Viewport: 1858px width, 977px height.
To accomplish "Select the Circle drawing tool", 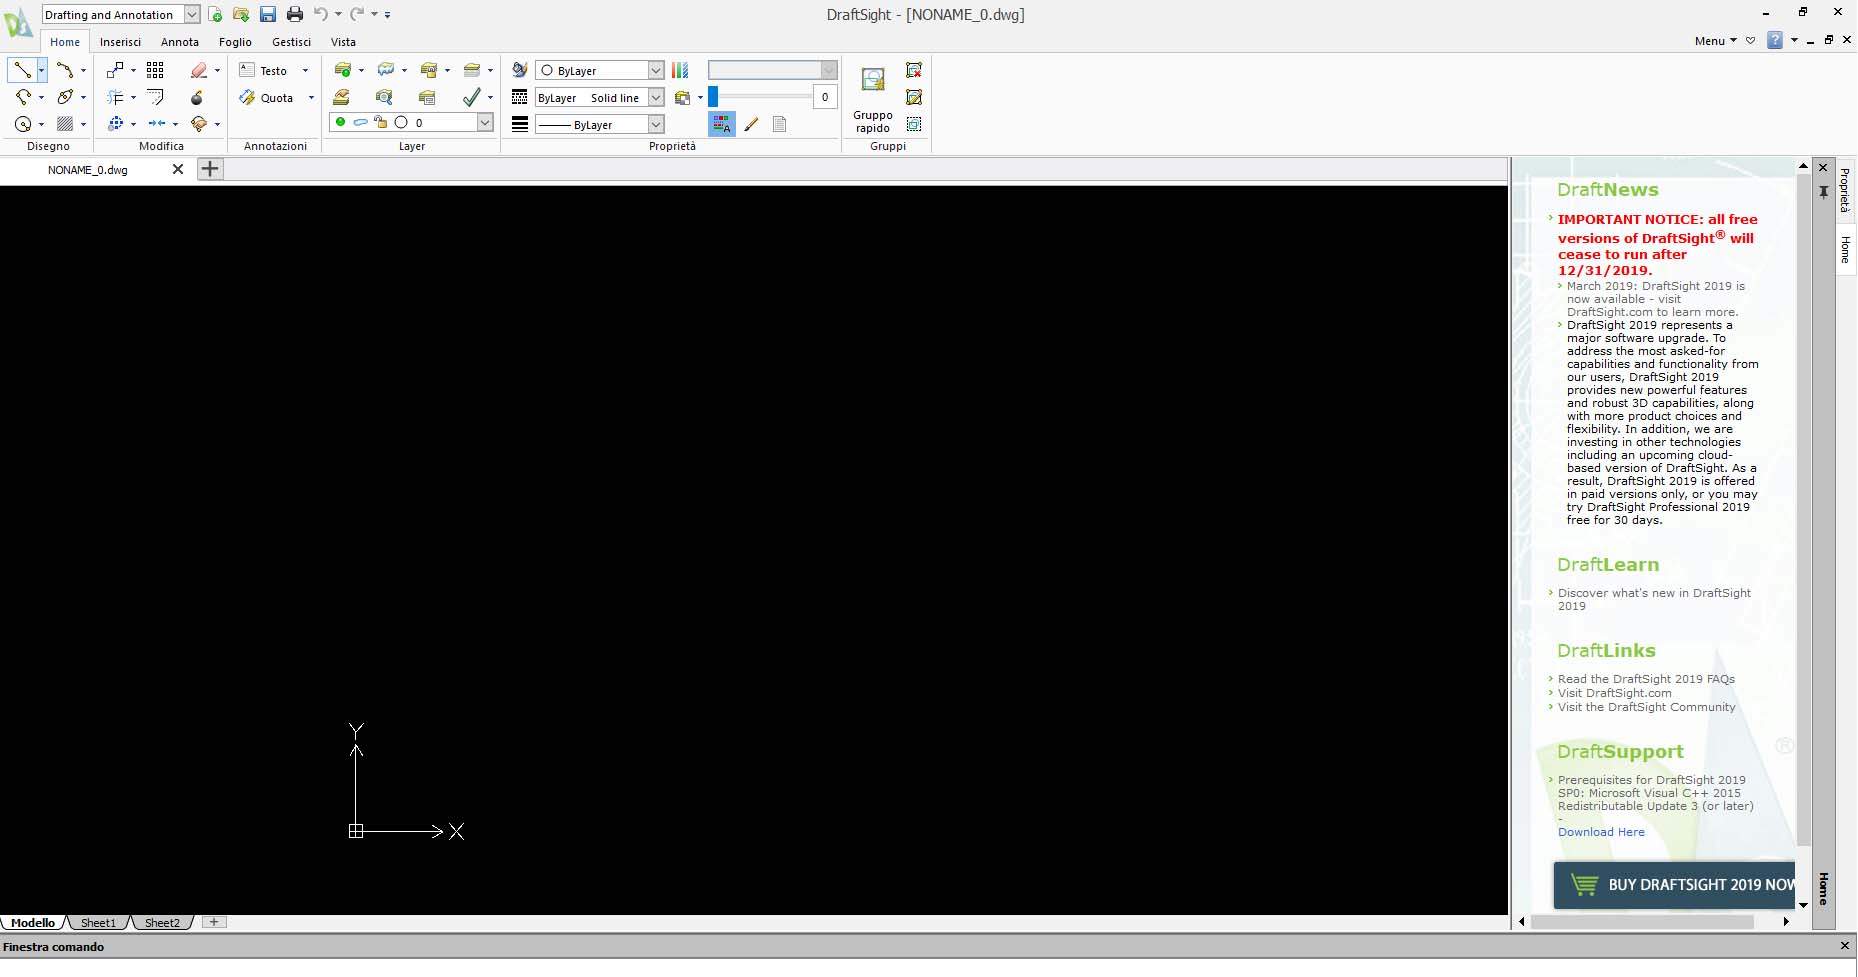I will point(22,124).
